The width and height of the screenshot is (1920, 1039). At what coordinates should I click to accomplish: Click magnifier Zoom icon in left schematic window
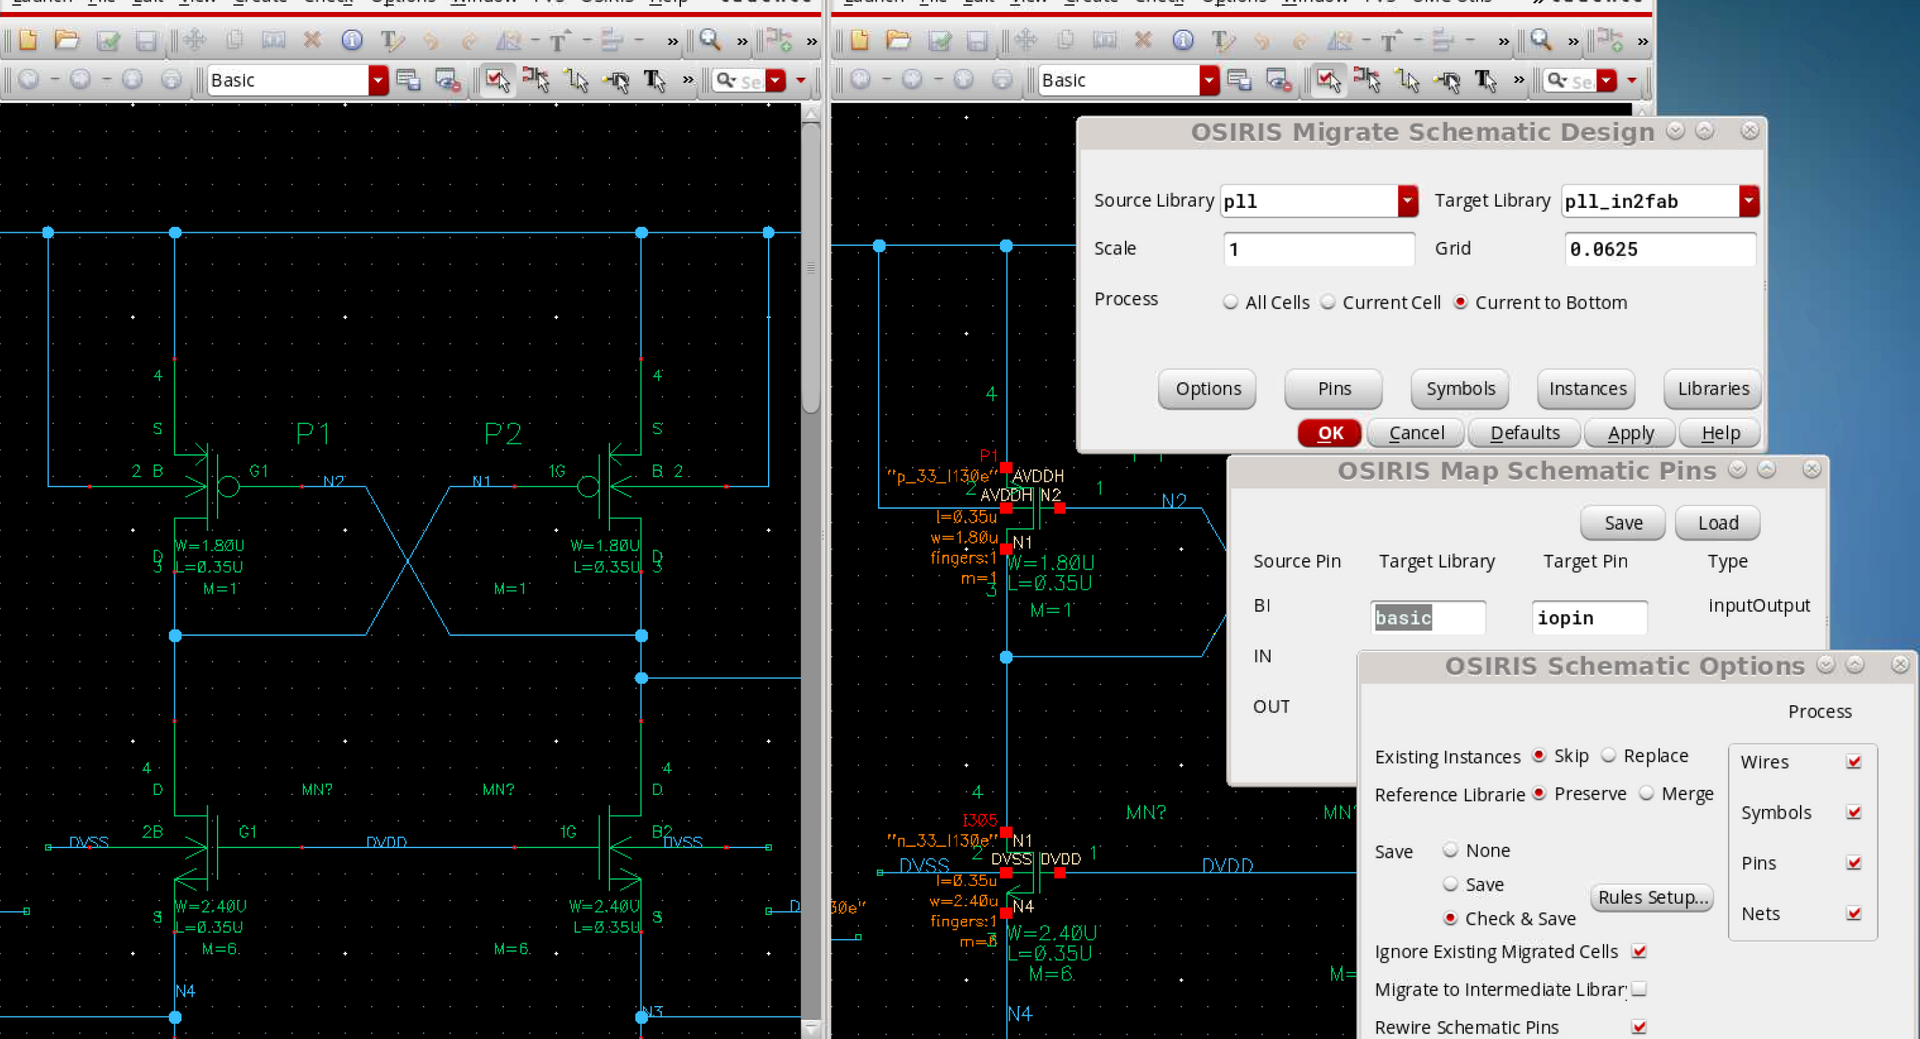(710, 40)
